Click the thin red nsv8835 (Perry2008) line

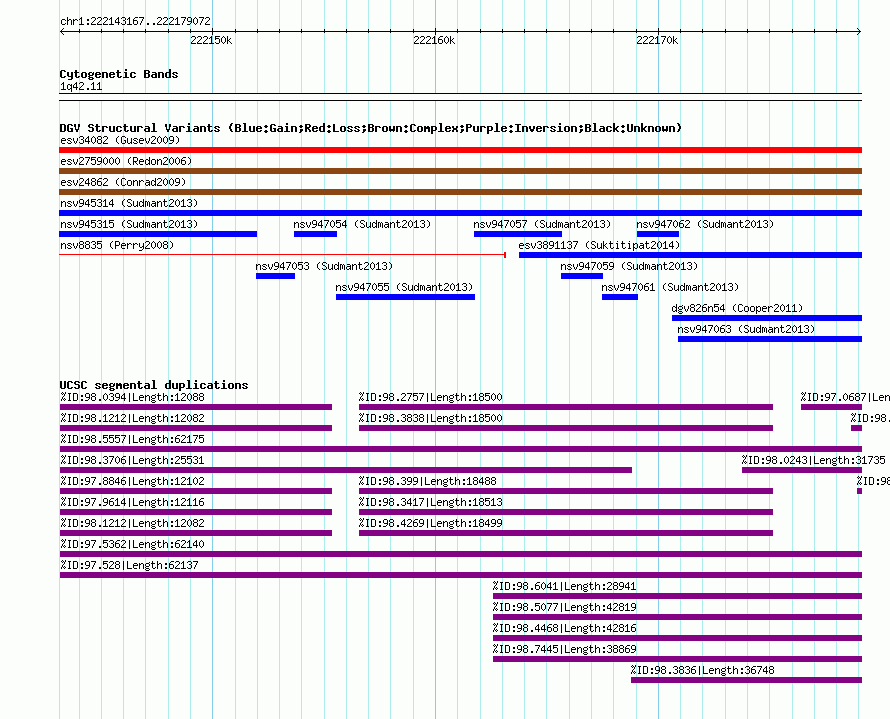tap(282, 255)
